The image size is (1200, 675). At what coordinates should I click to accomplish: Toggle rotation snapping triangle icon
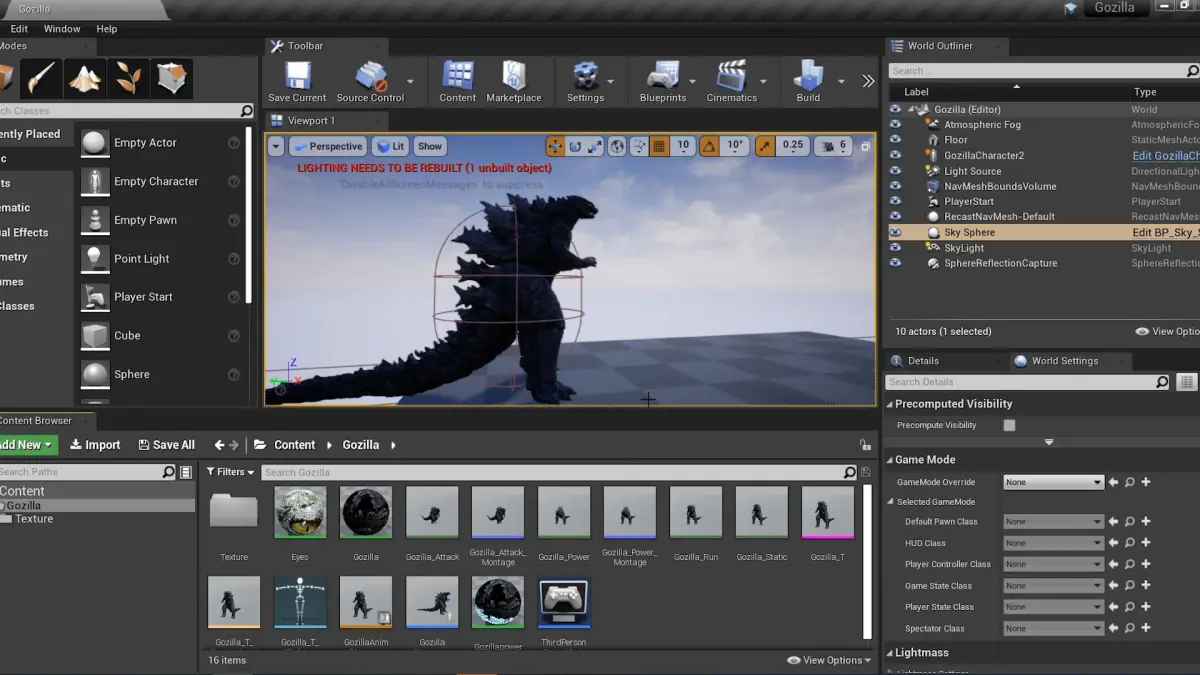tap(708, 146)
